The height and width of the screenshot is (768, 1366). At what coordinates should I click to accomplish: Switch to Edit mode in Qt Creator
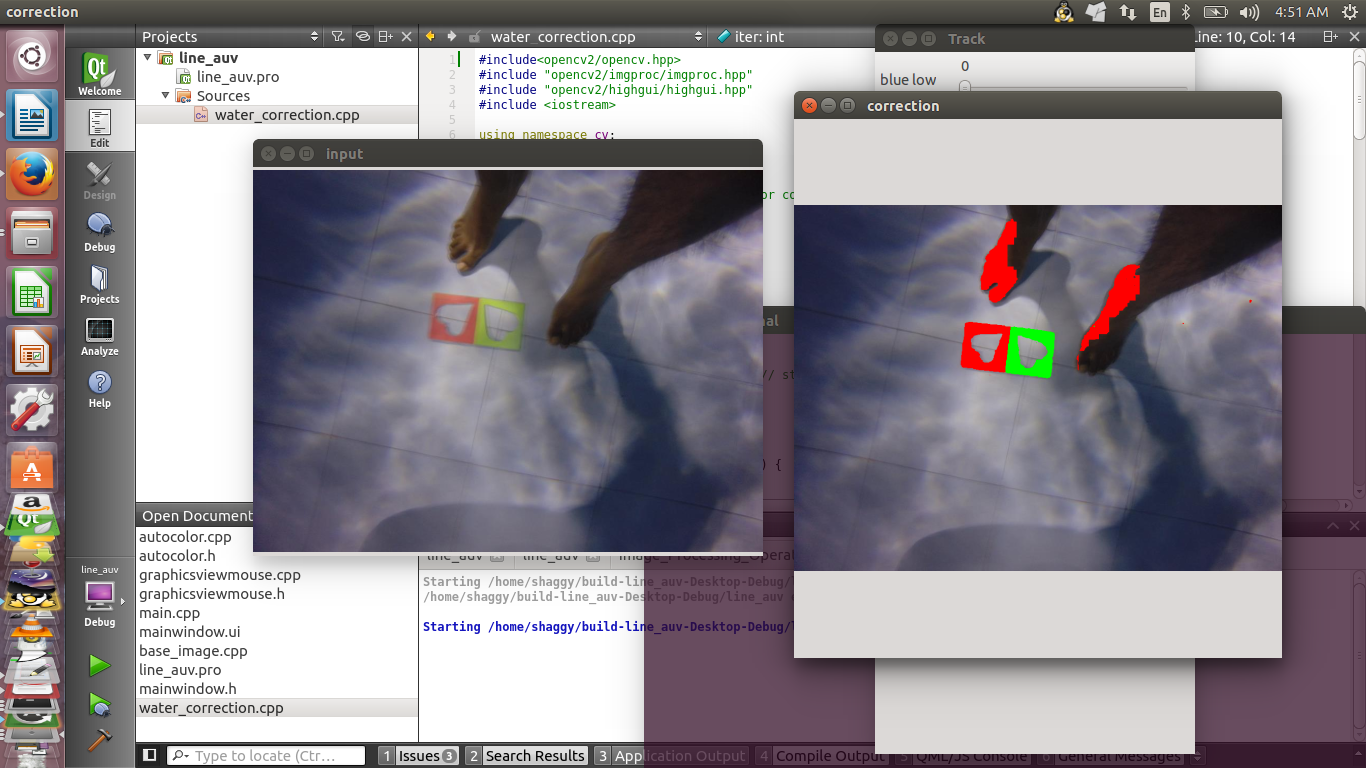coord(99,127)
